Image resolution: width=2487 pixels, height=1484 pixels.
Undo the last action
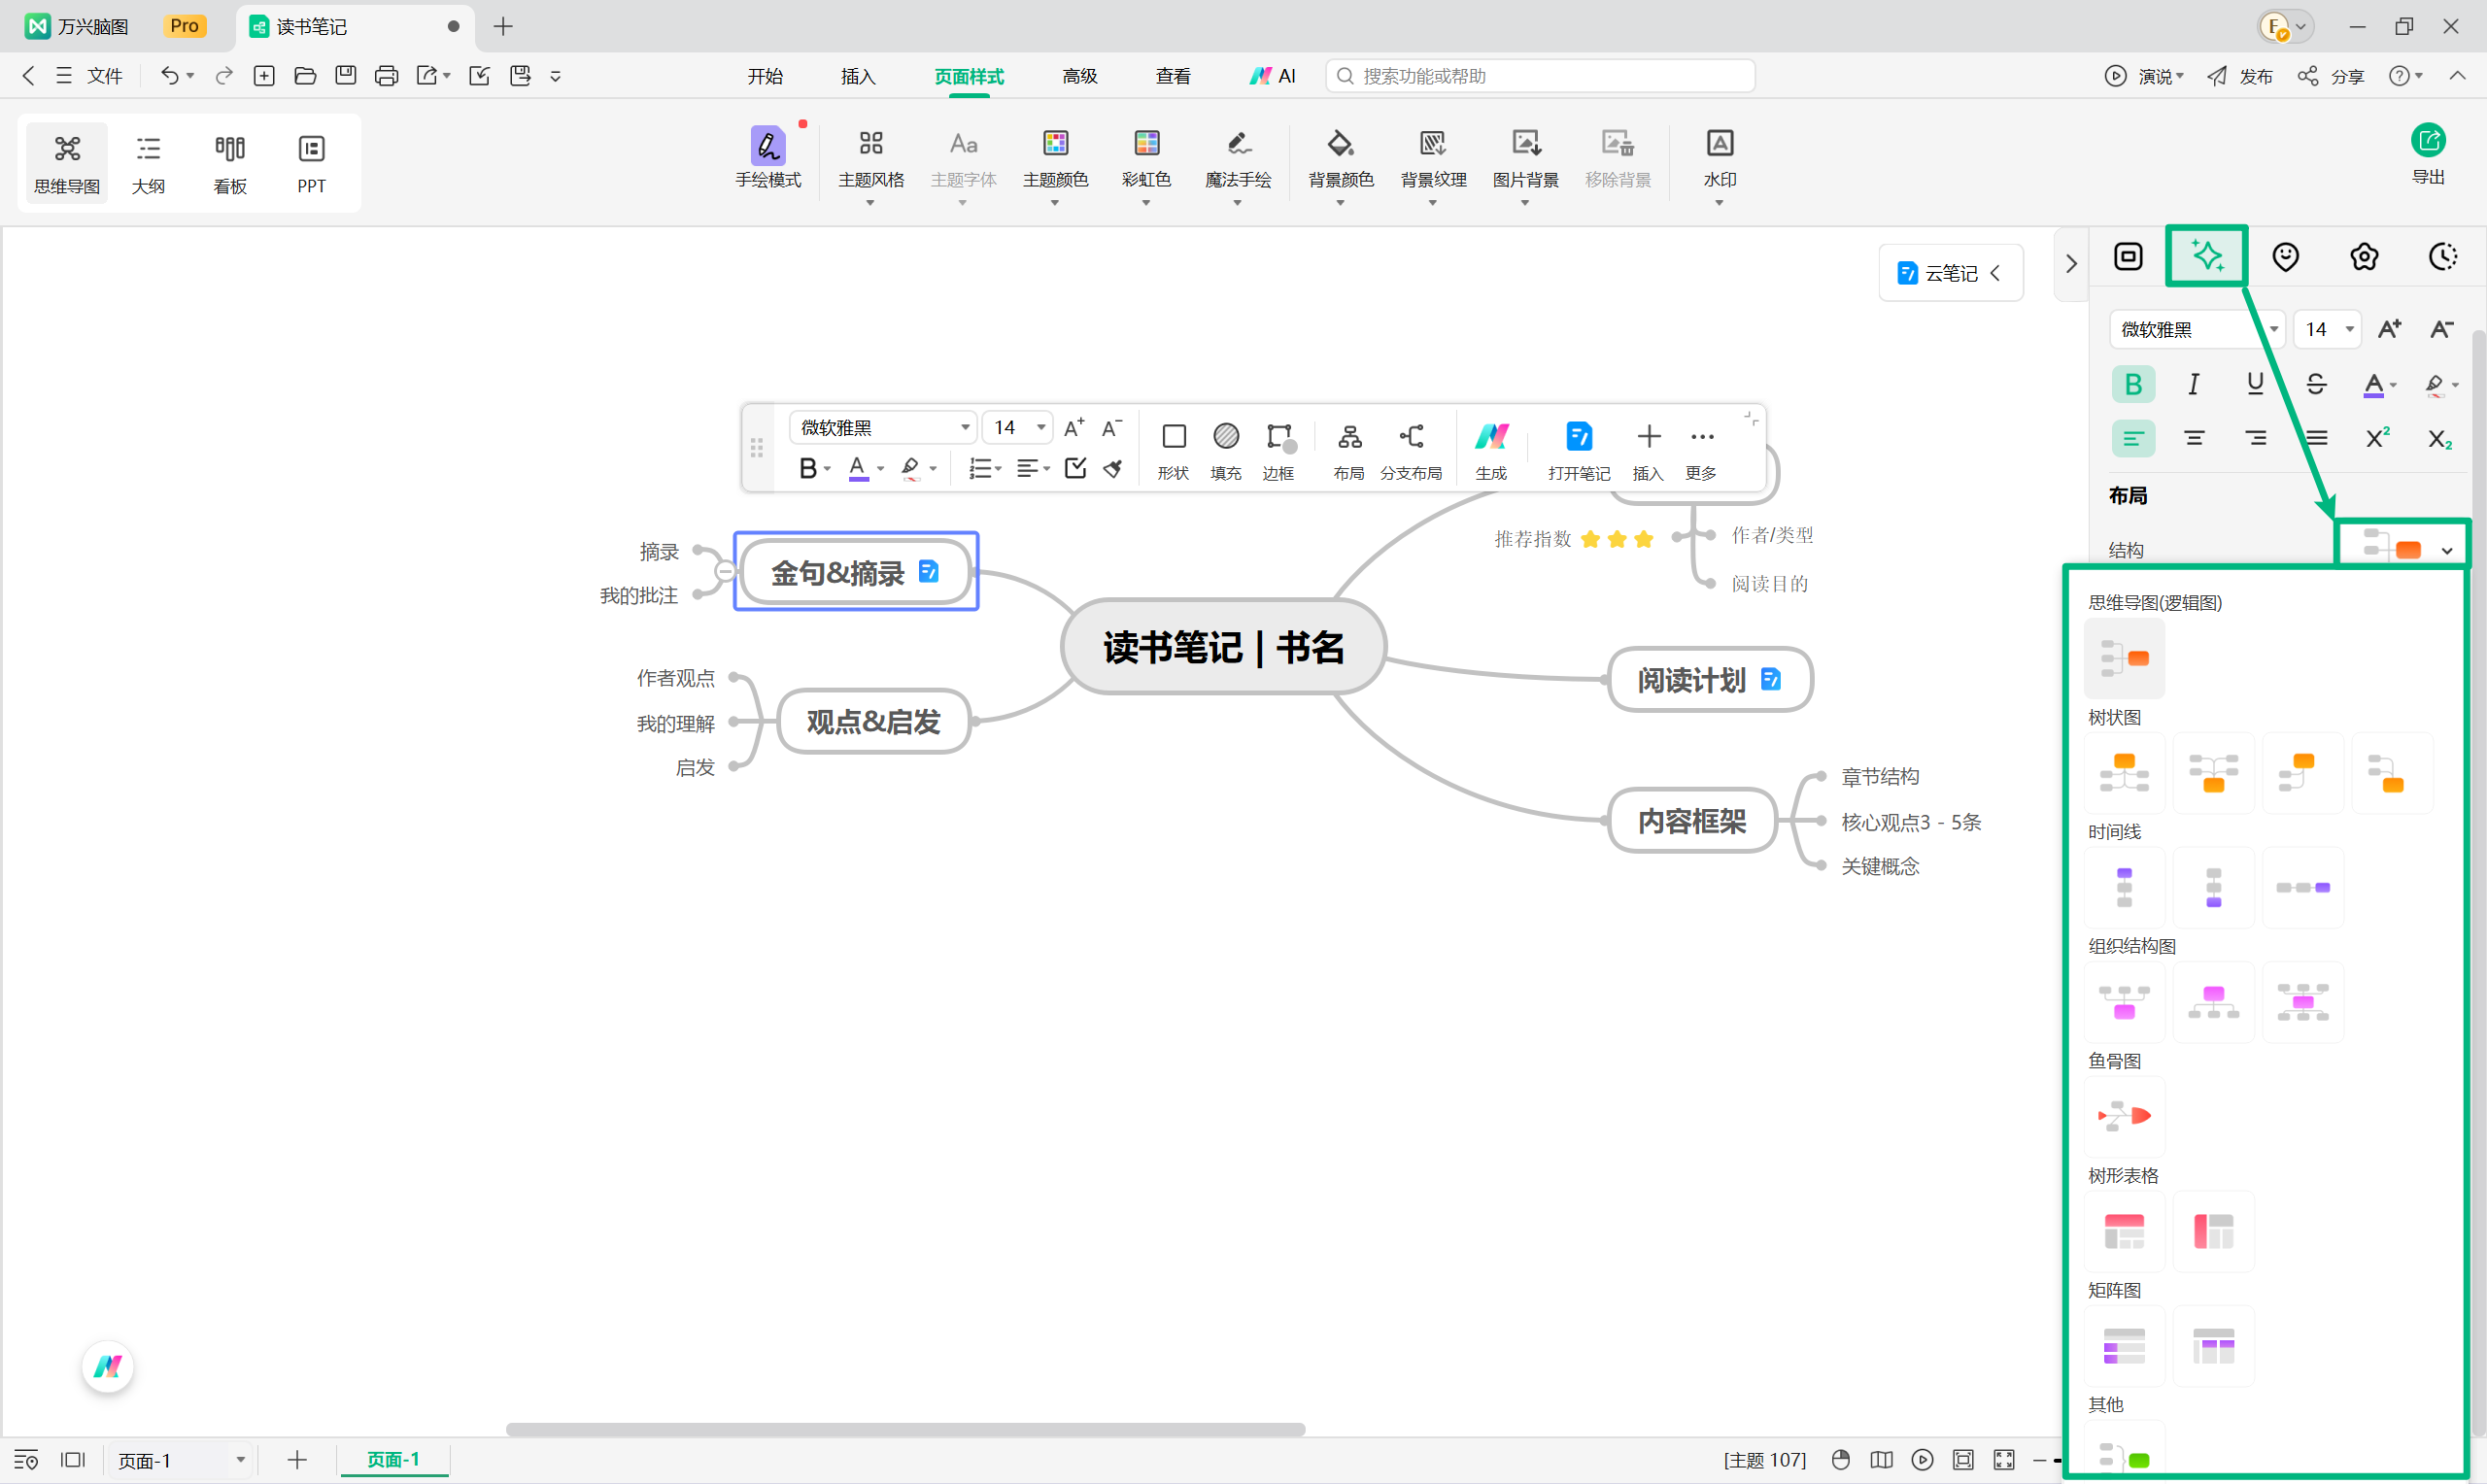170,76
